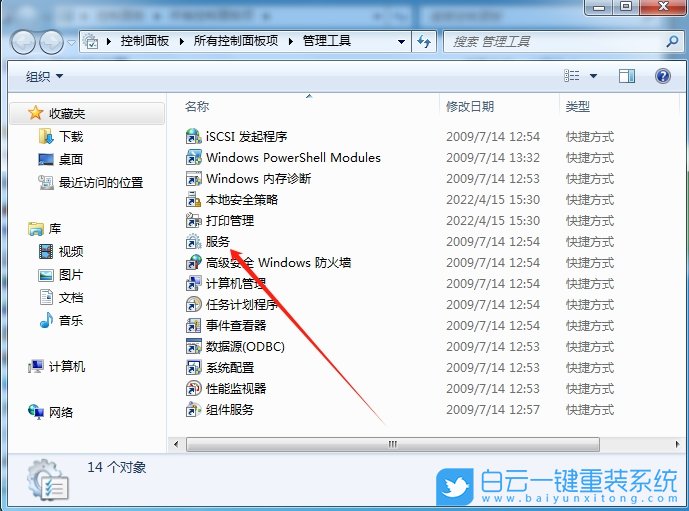Screen dimensions: 689x511
Task: Select the Windows 内存诊断 icon
Action: tap(194, 179)
